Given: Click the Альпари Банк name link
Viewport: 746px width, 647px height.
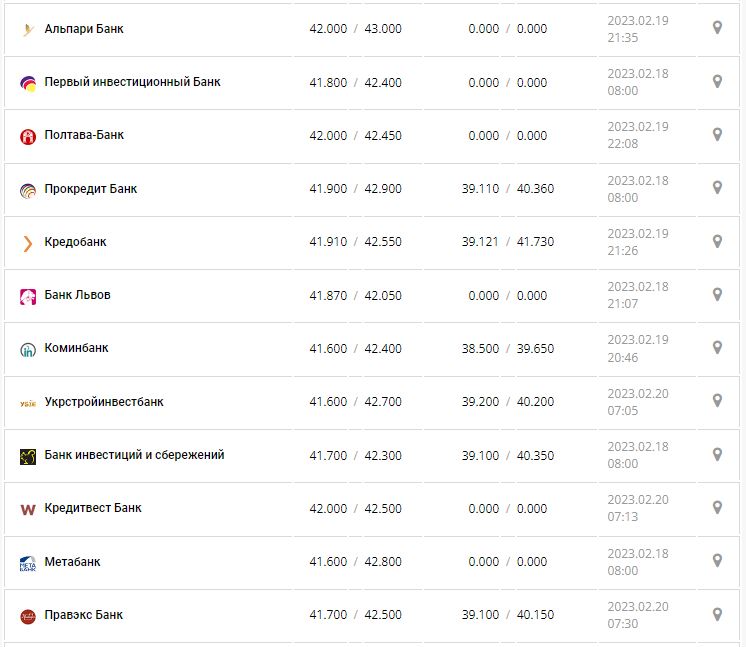Looking at the screenshot, I should click(84, 29).
